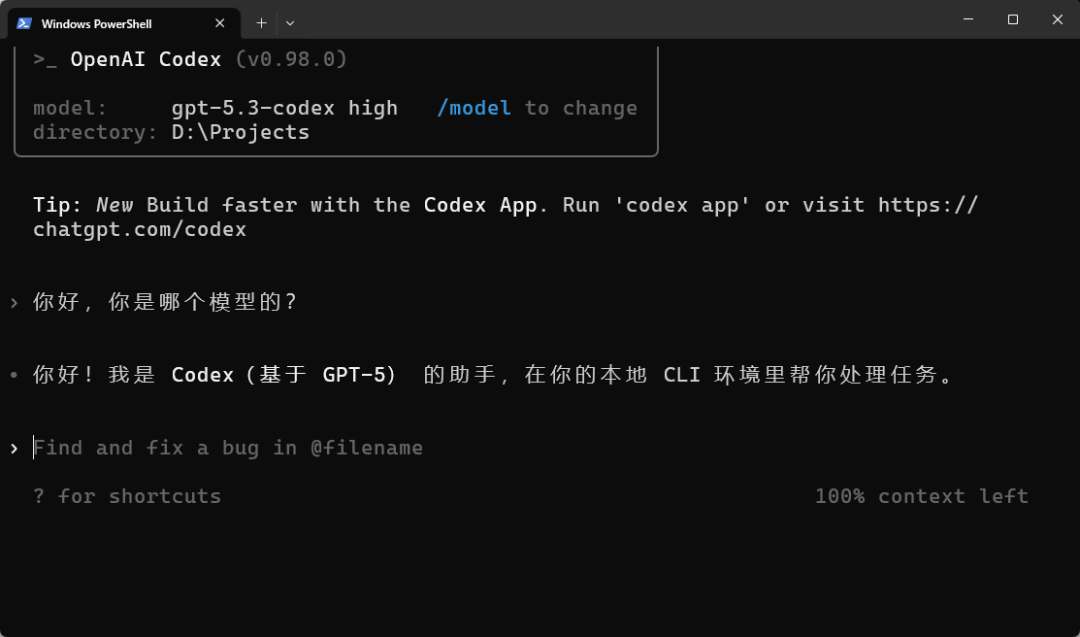1080x637 pixels.
Task: Click the user message '你好，你是哪个模型的？'
Action: coord(165,302)
